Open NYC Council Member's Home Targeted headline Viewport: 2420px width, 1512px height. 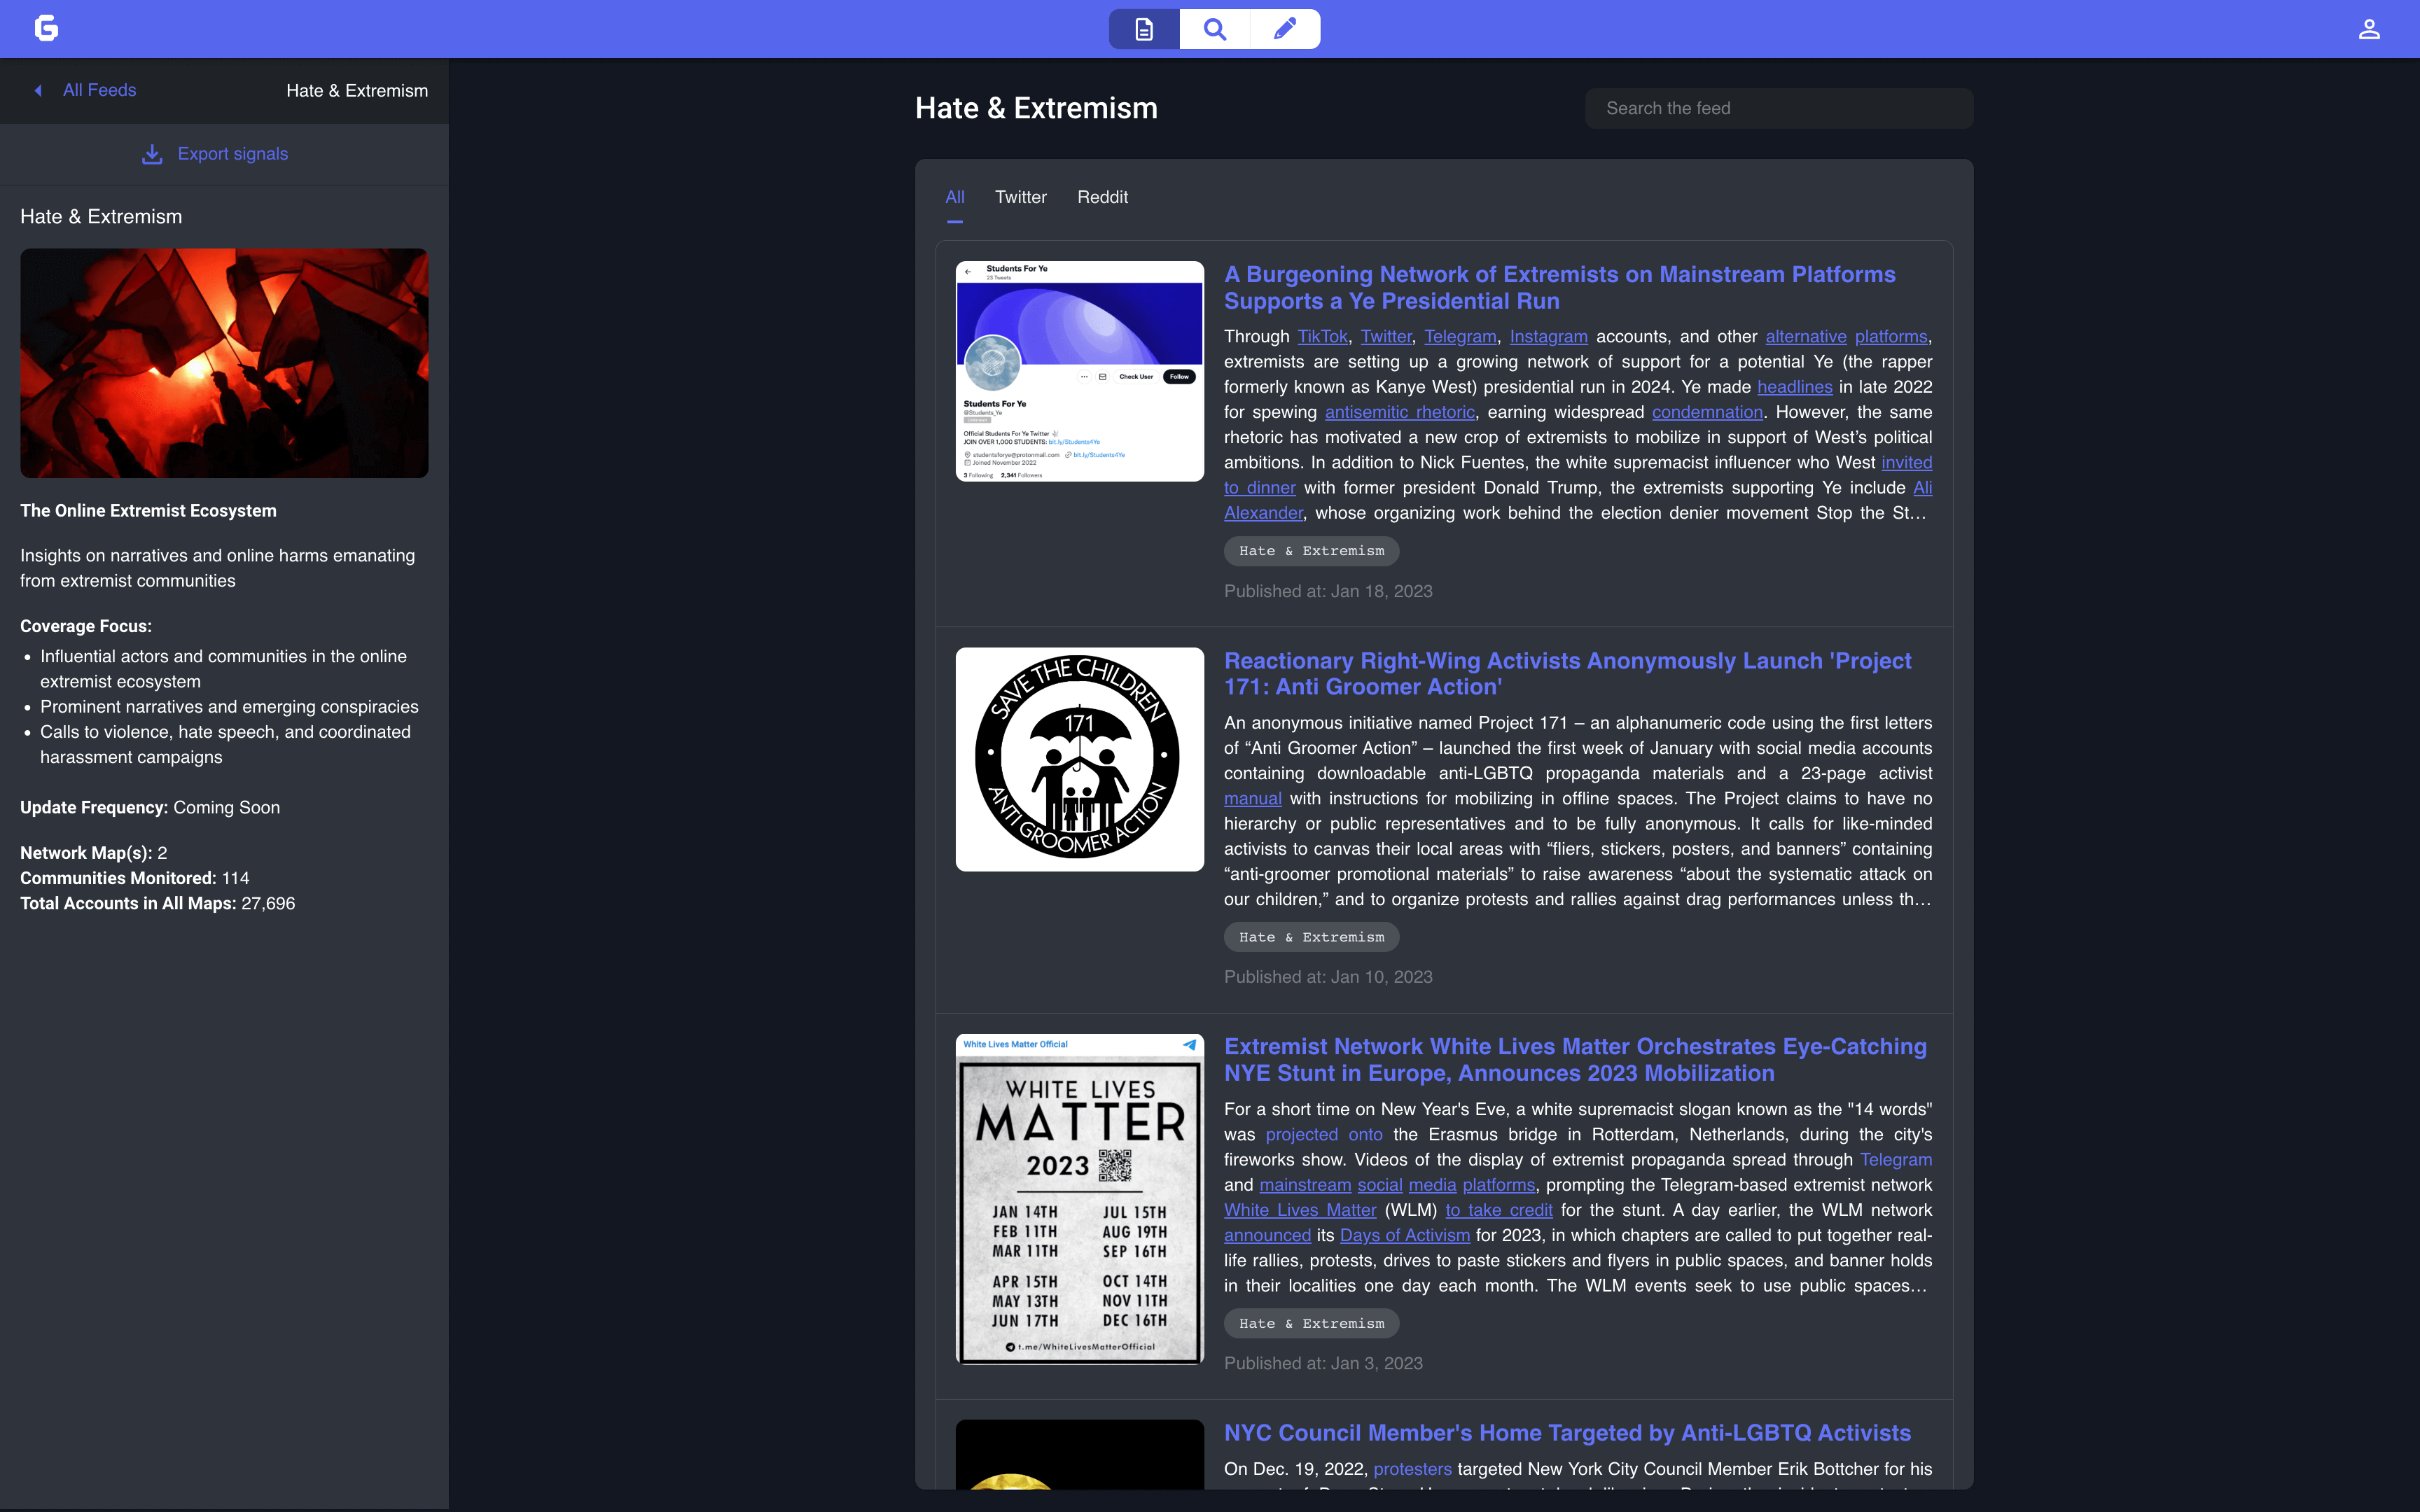tap(1567, 1432)
